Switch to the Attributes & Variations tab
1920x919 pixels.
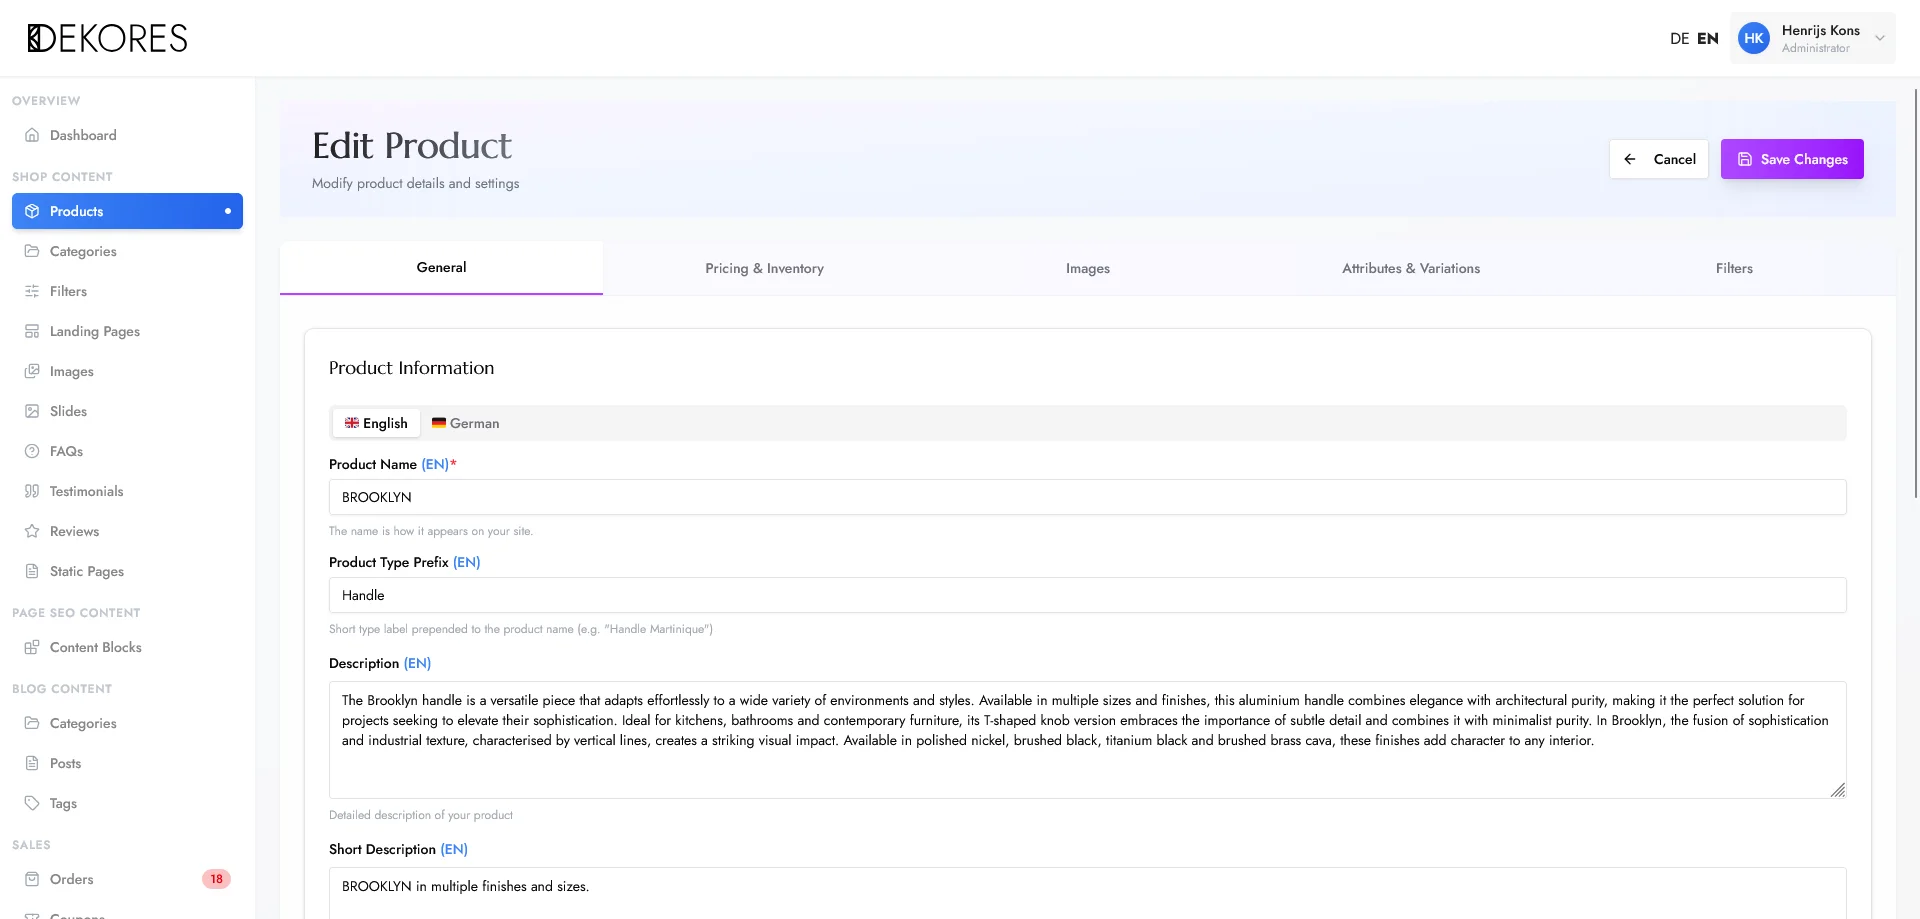(1411, 268)
